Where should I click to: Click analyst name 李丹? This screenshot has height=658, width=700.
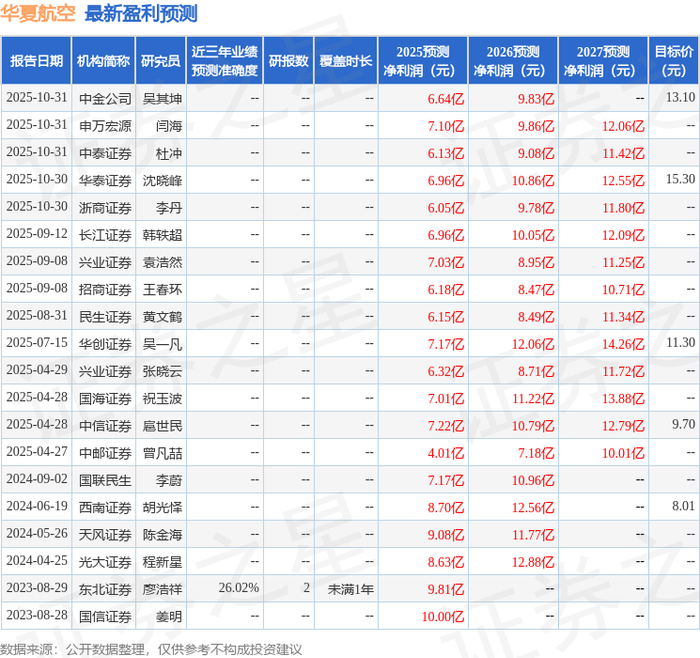[169, 208]
